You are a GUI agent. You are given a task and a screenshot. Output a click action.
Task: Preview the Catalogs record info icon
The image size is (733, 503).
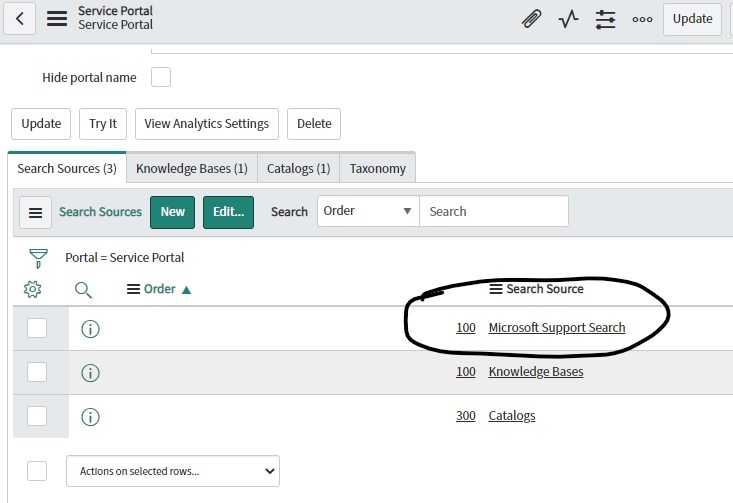[90, 417]
